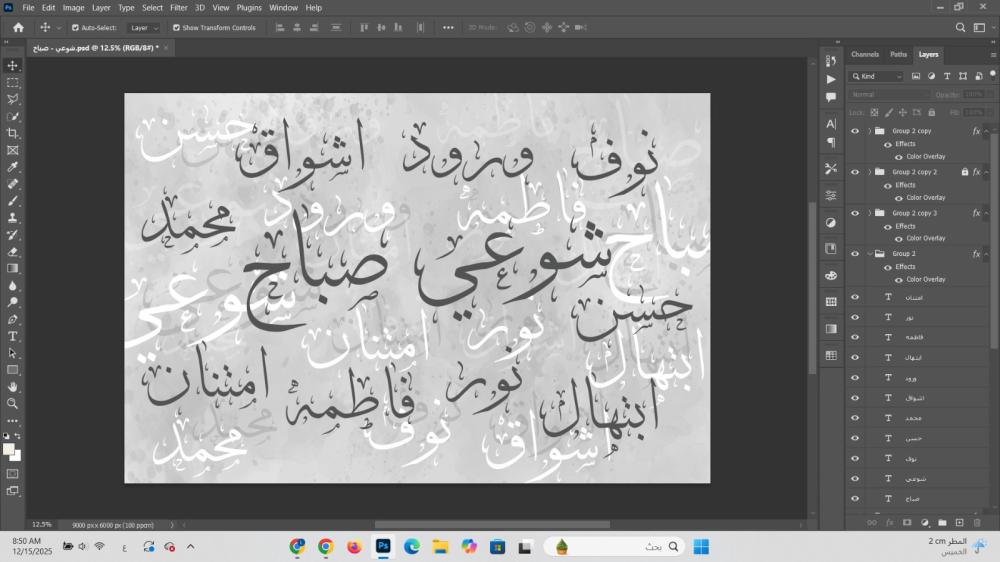This screenshot has height=562, width=1000.
Task: Click the zoom percentage field in status bar
Action: click(42, 524)
